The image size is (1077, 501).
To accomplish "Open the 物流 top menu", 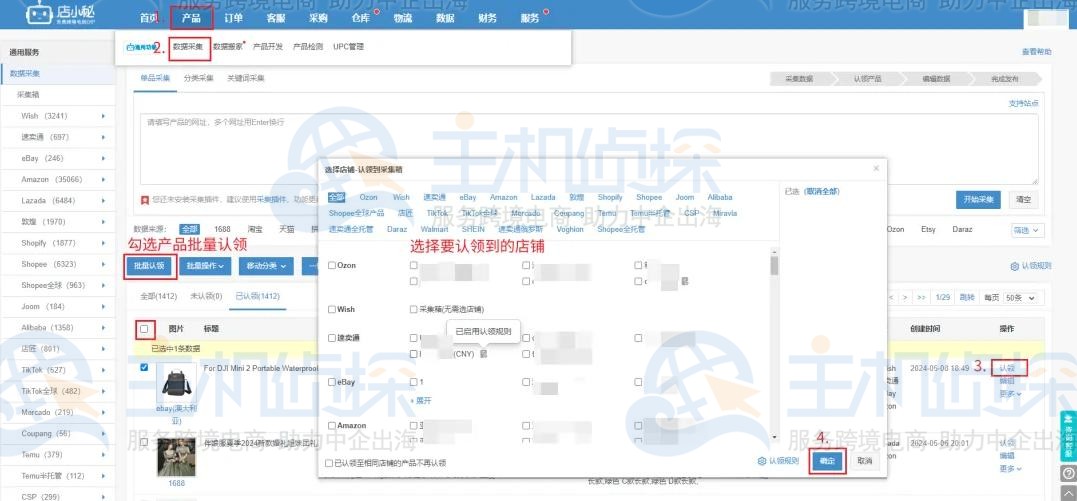I will click(x=403, y=18).
